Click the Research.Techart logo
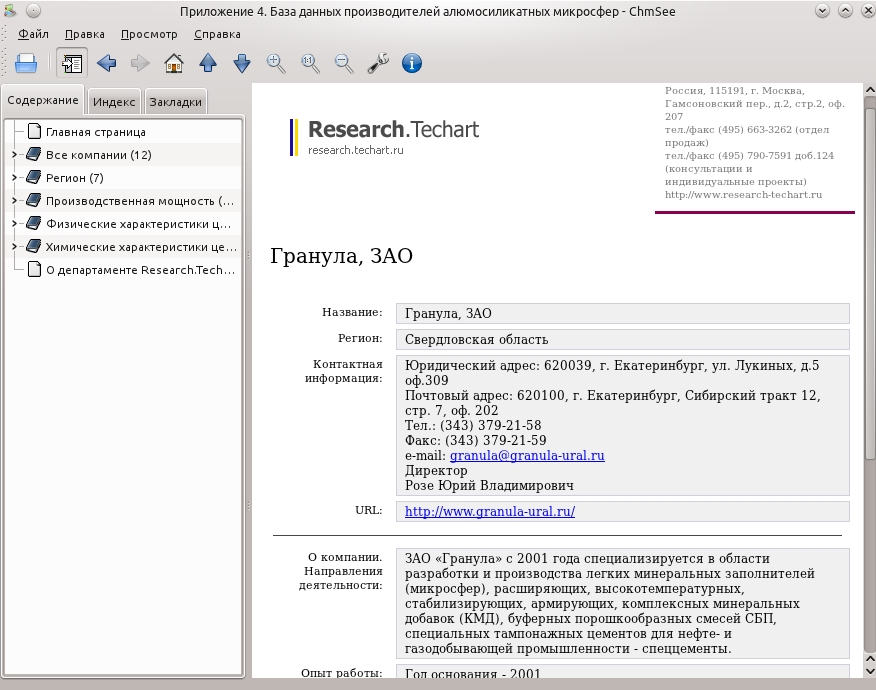Screen dimensions: 876x690 pyautogui.click(x=384, y=137)
